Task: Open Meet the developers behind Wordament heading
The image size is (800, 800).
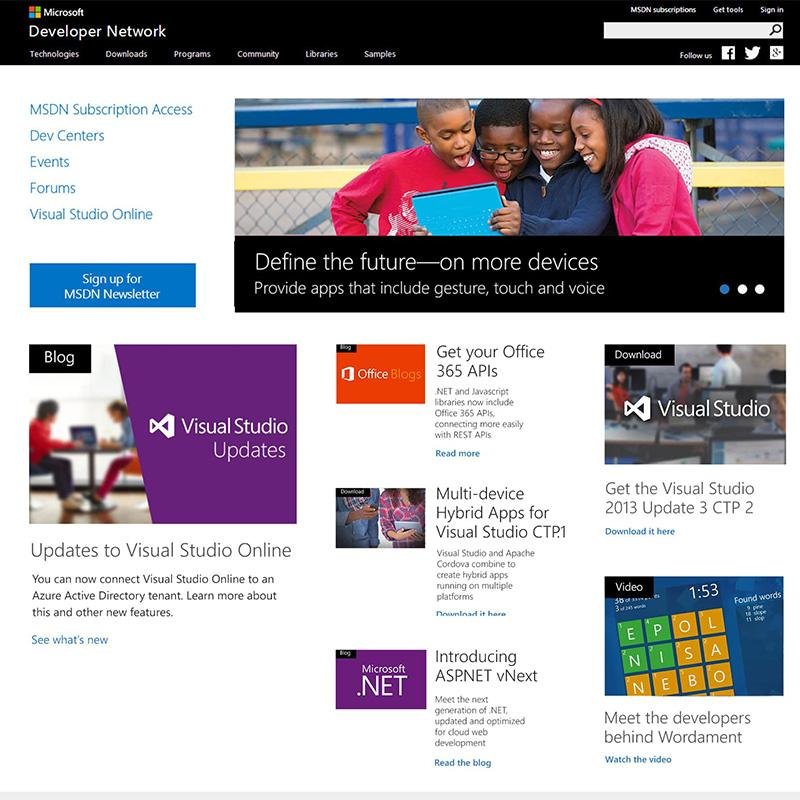Action: point(677,728)
